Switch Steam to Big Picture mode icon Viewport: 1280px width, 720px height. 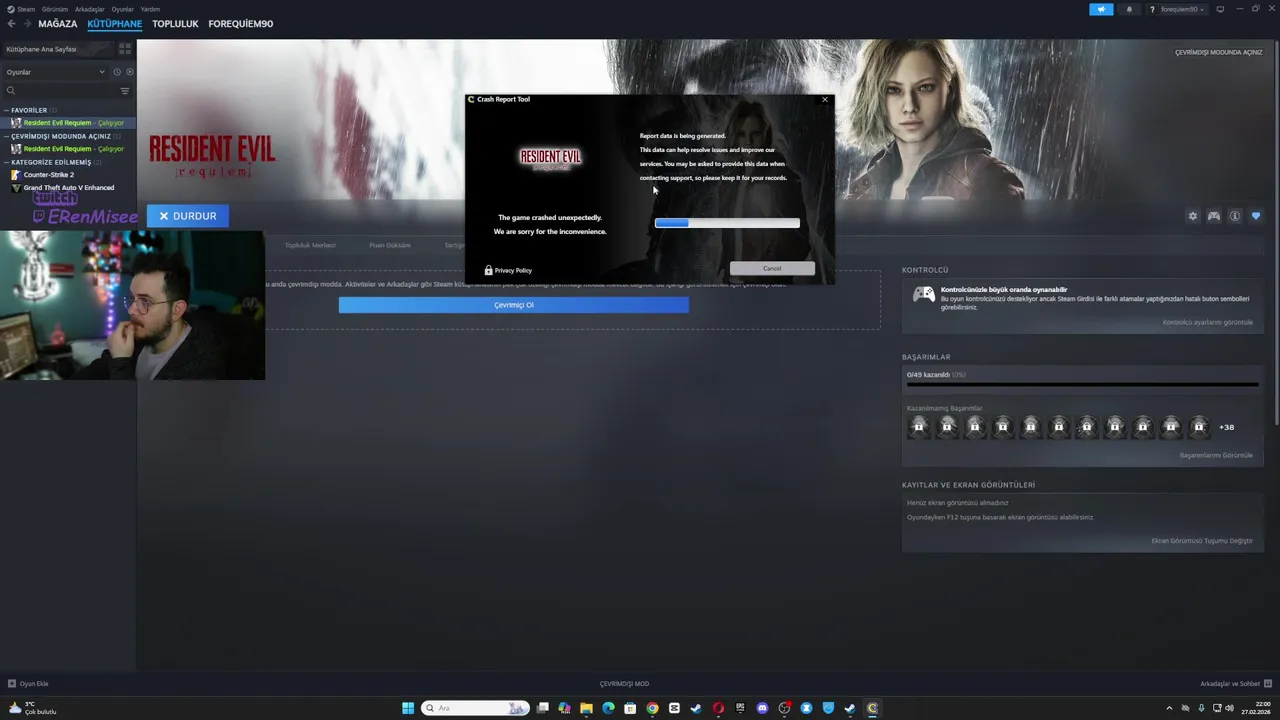[x=1220, y=9]
